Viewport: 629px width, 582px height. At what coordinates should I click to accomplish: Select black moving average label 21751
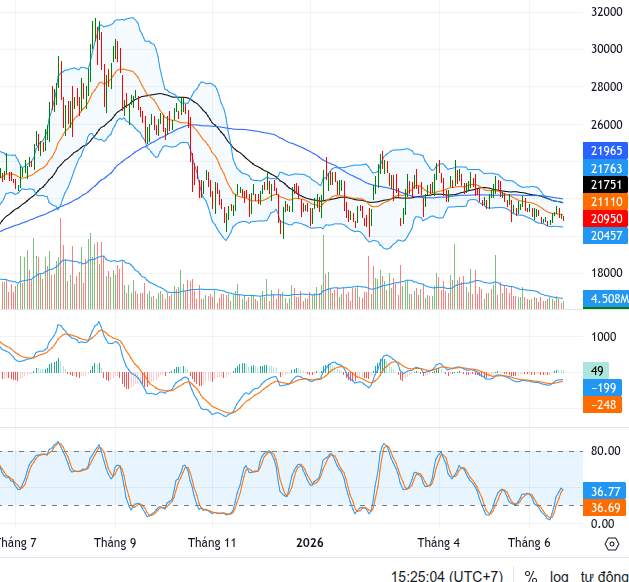point(605,185)
